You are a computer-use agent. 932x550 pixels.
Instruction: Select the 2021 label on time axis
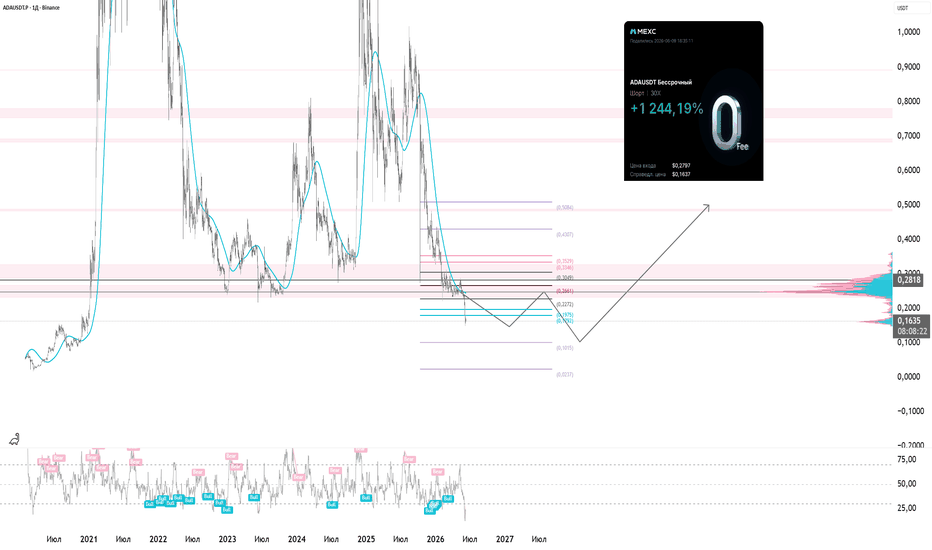click(x=89, y=539)
